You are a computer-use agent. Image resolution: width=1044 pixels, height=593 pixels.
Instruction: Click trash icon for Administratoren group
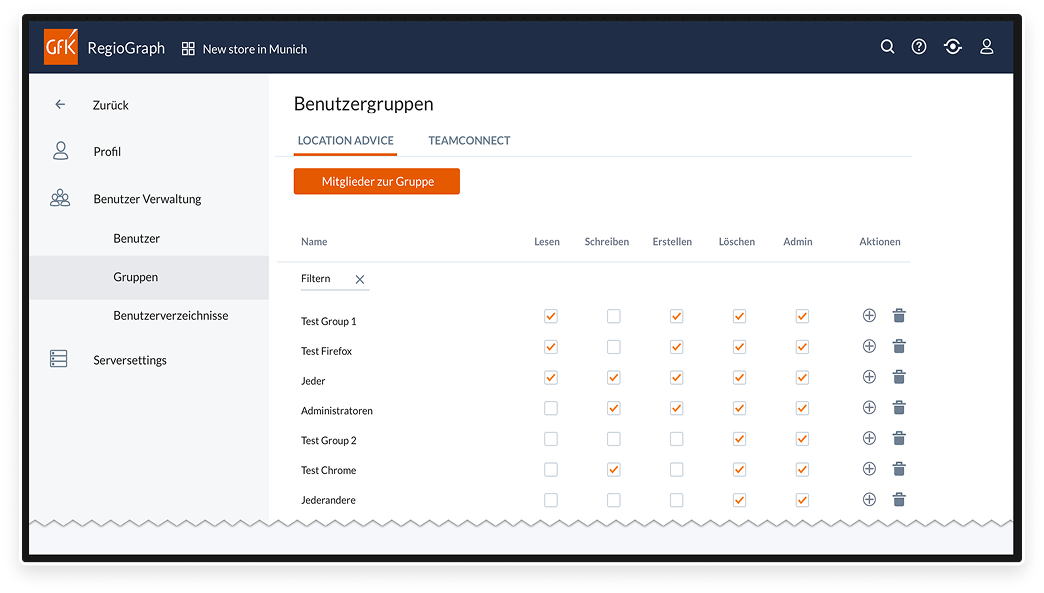coord(899,408)
